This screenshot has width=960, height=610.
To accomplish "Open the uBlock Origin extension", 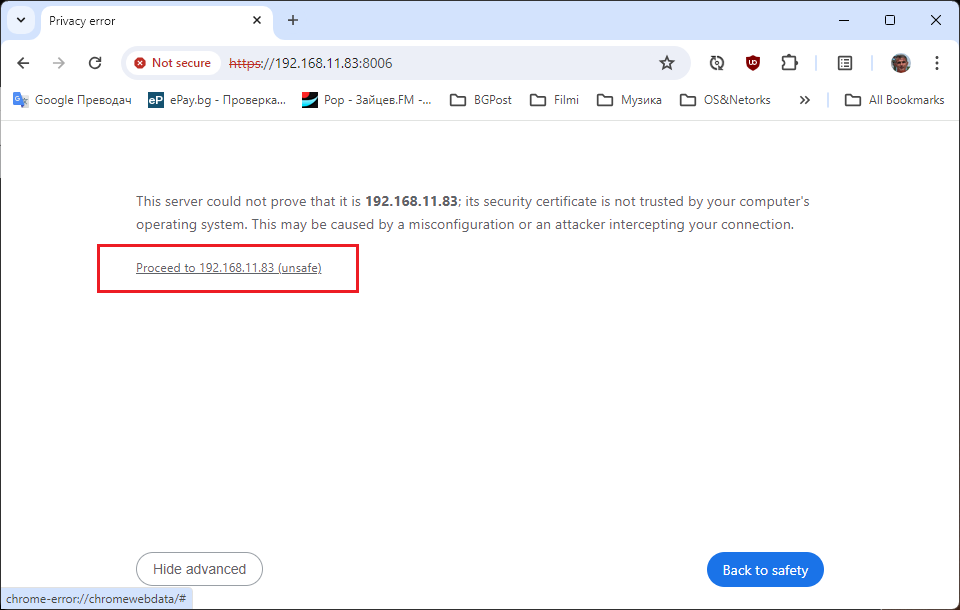I will point(753,63).
